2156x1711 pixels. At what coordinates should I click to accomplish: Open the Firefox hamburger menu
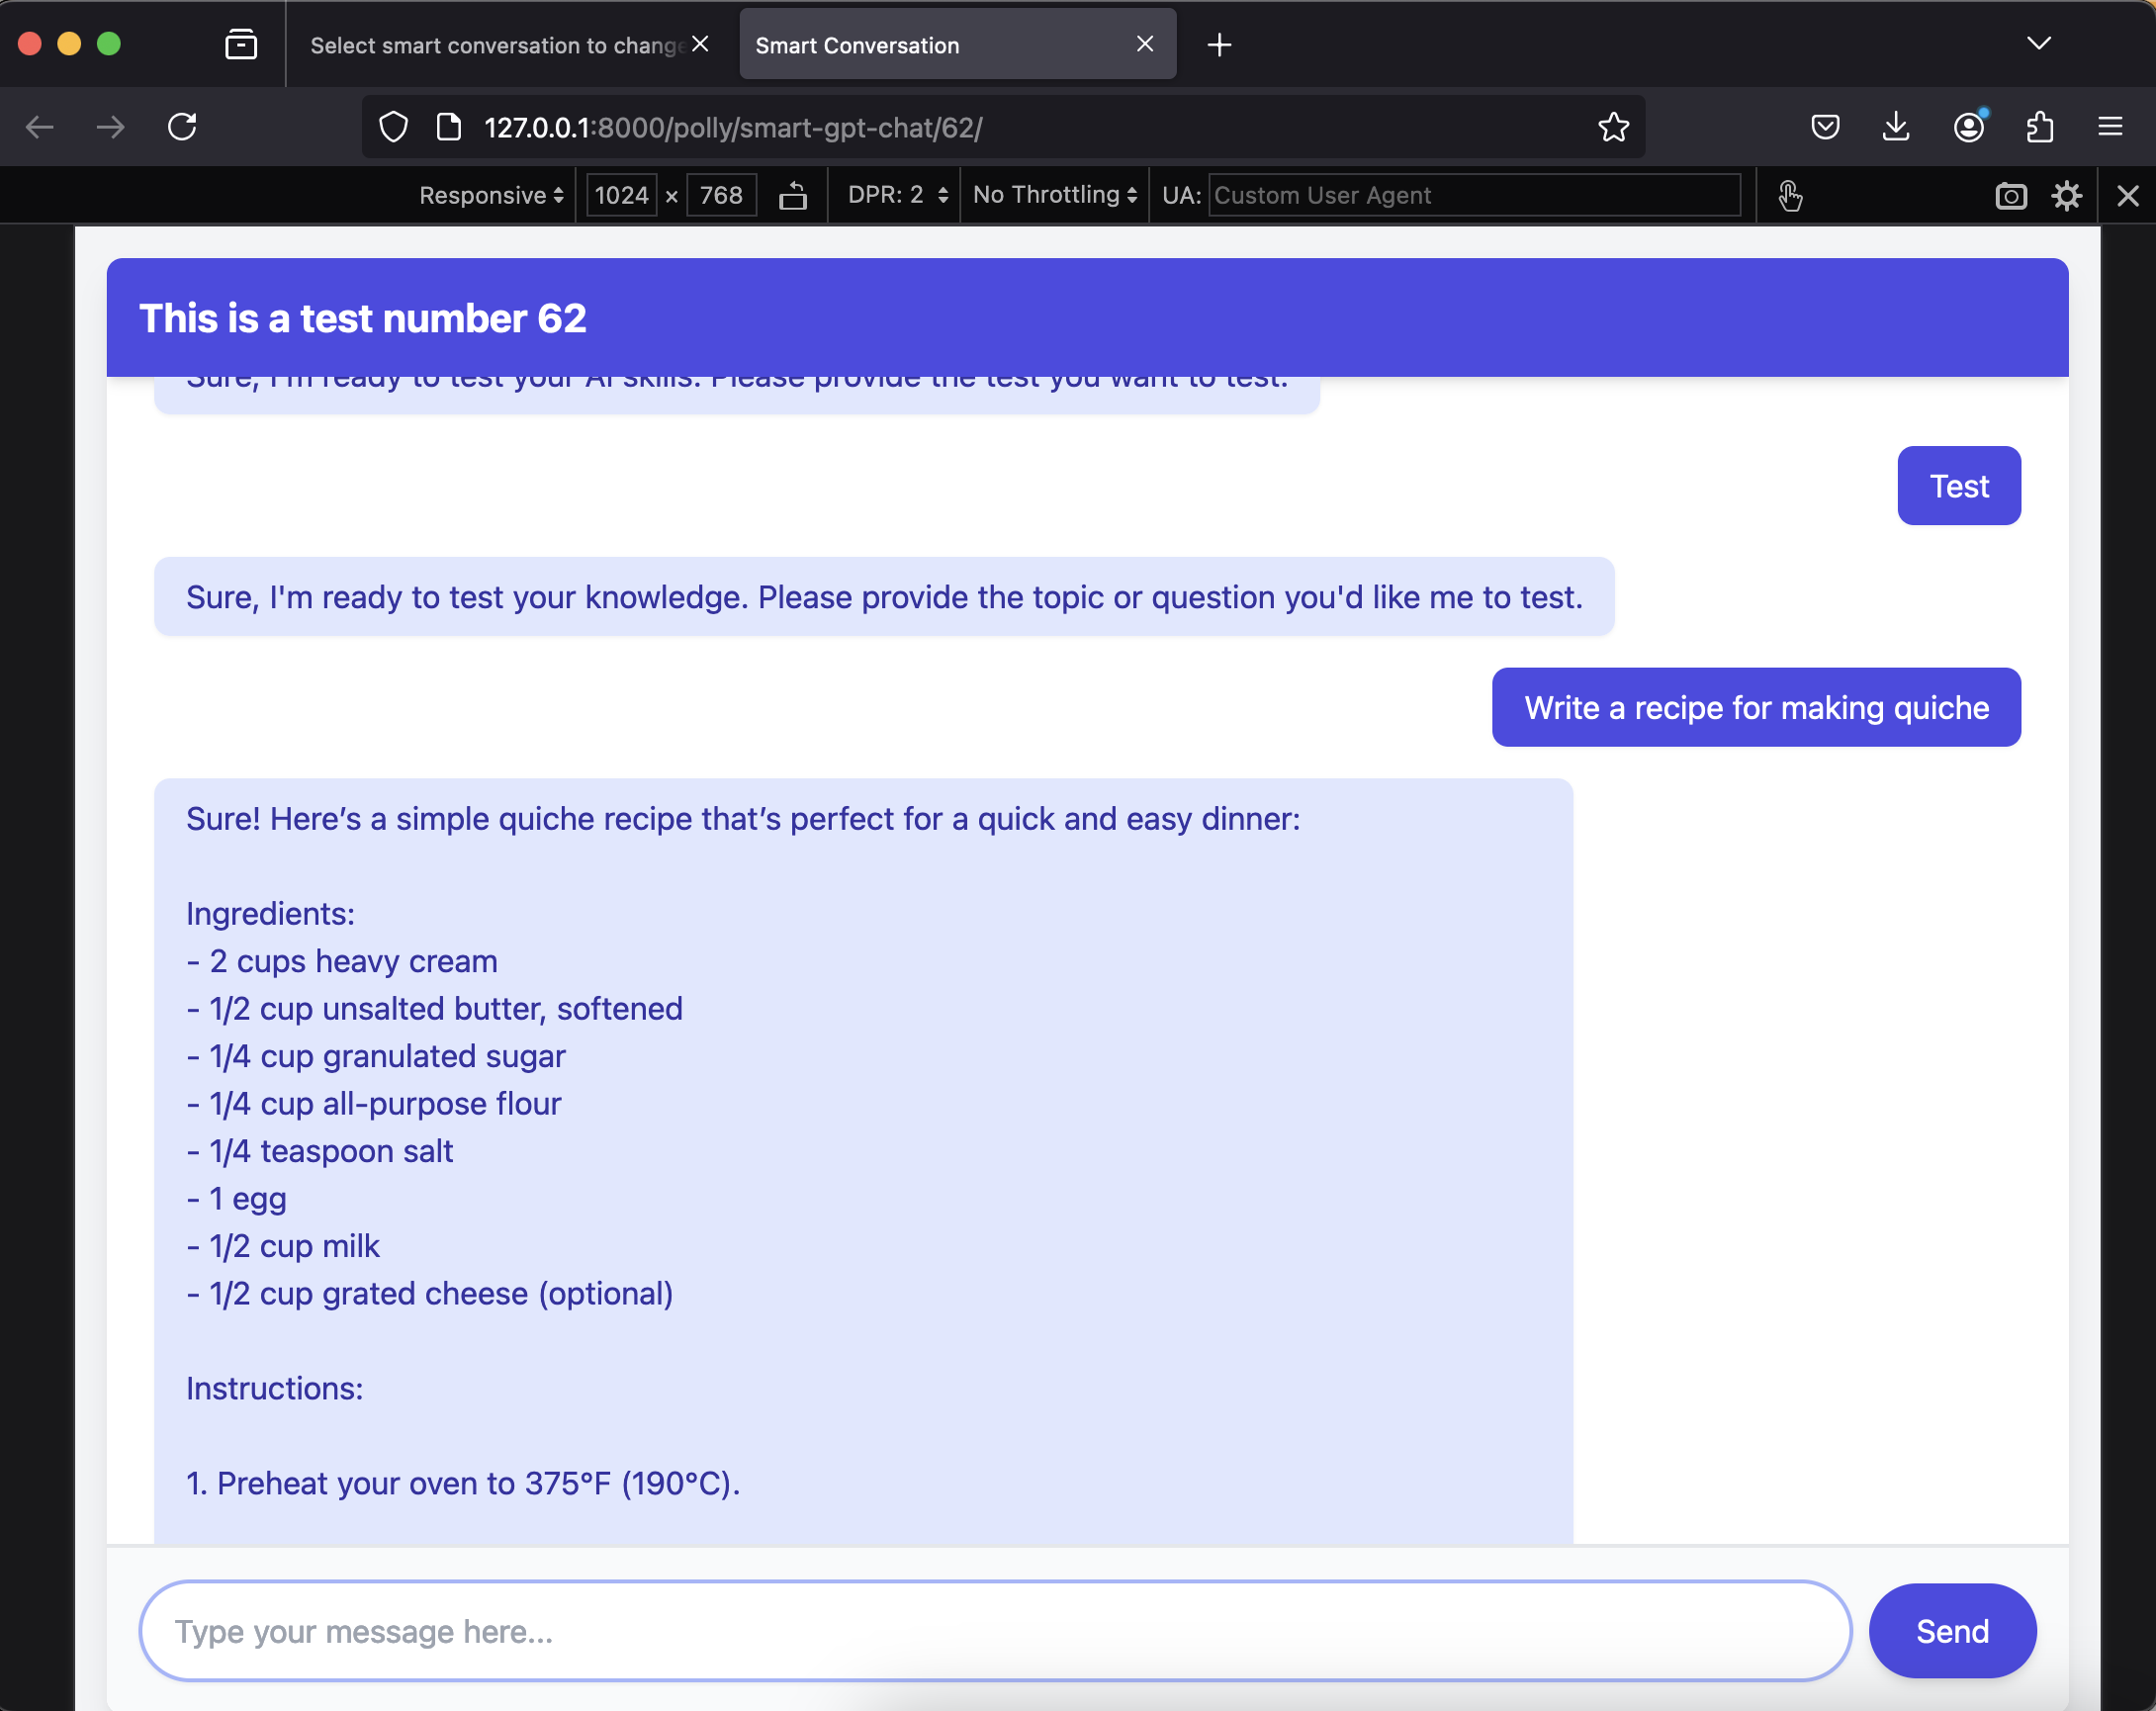point(2110,127)
